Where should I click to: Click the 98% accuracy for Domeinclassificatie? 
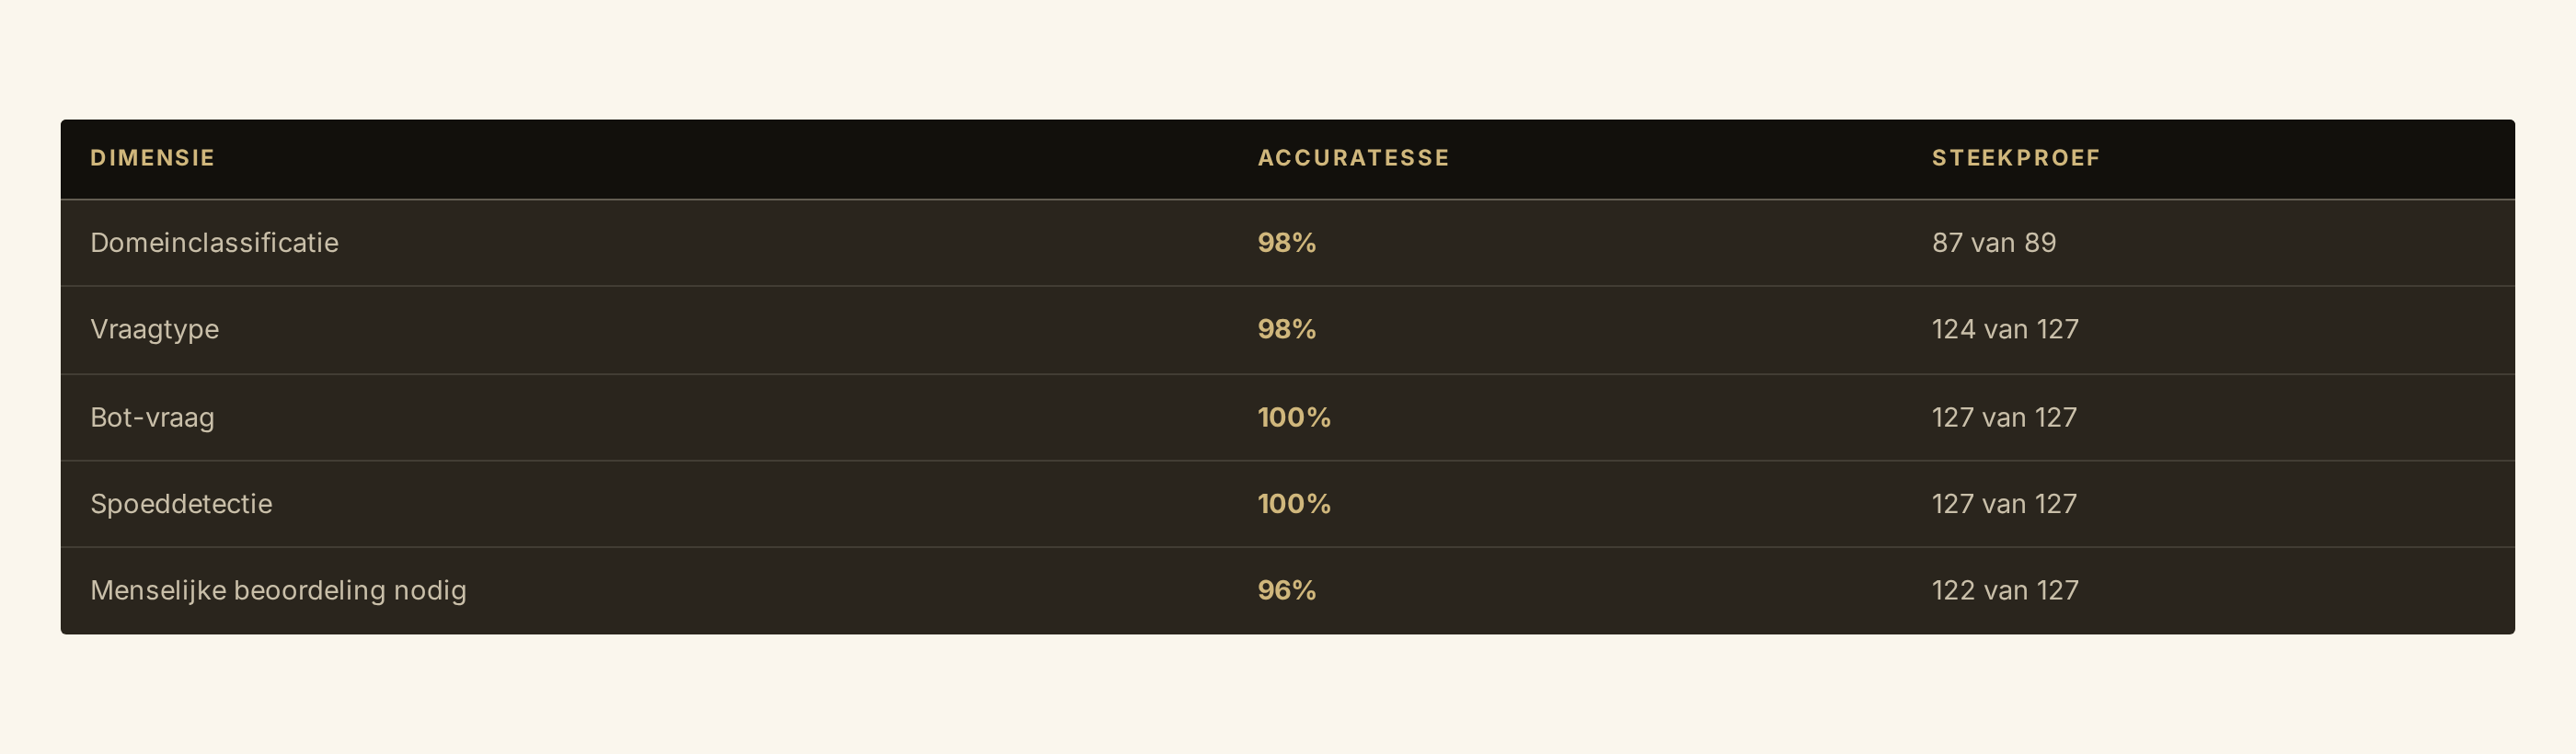point(1286,243)
